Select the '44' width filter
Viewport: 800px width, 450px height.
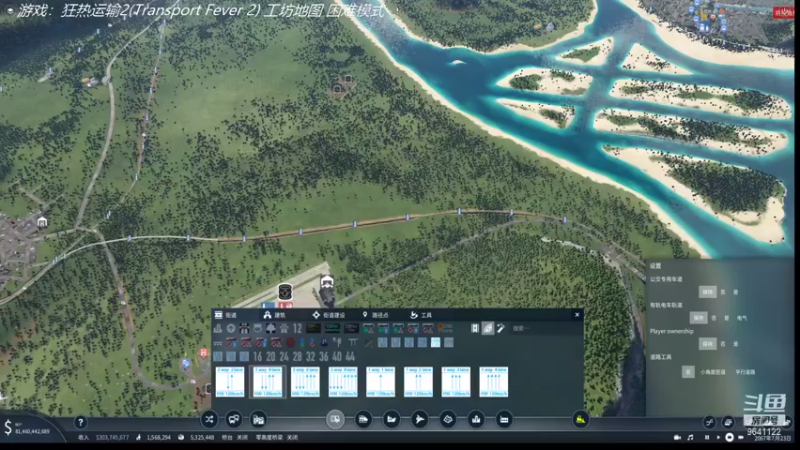click(x=351, y=356)
